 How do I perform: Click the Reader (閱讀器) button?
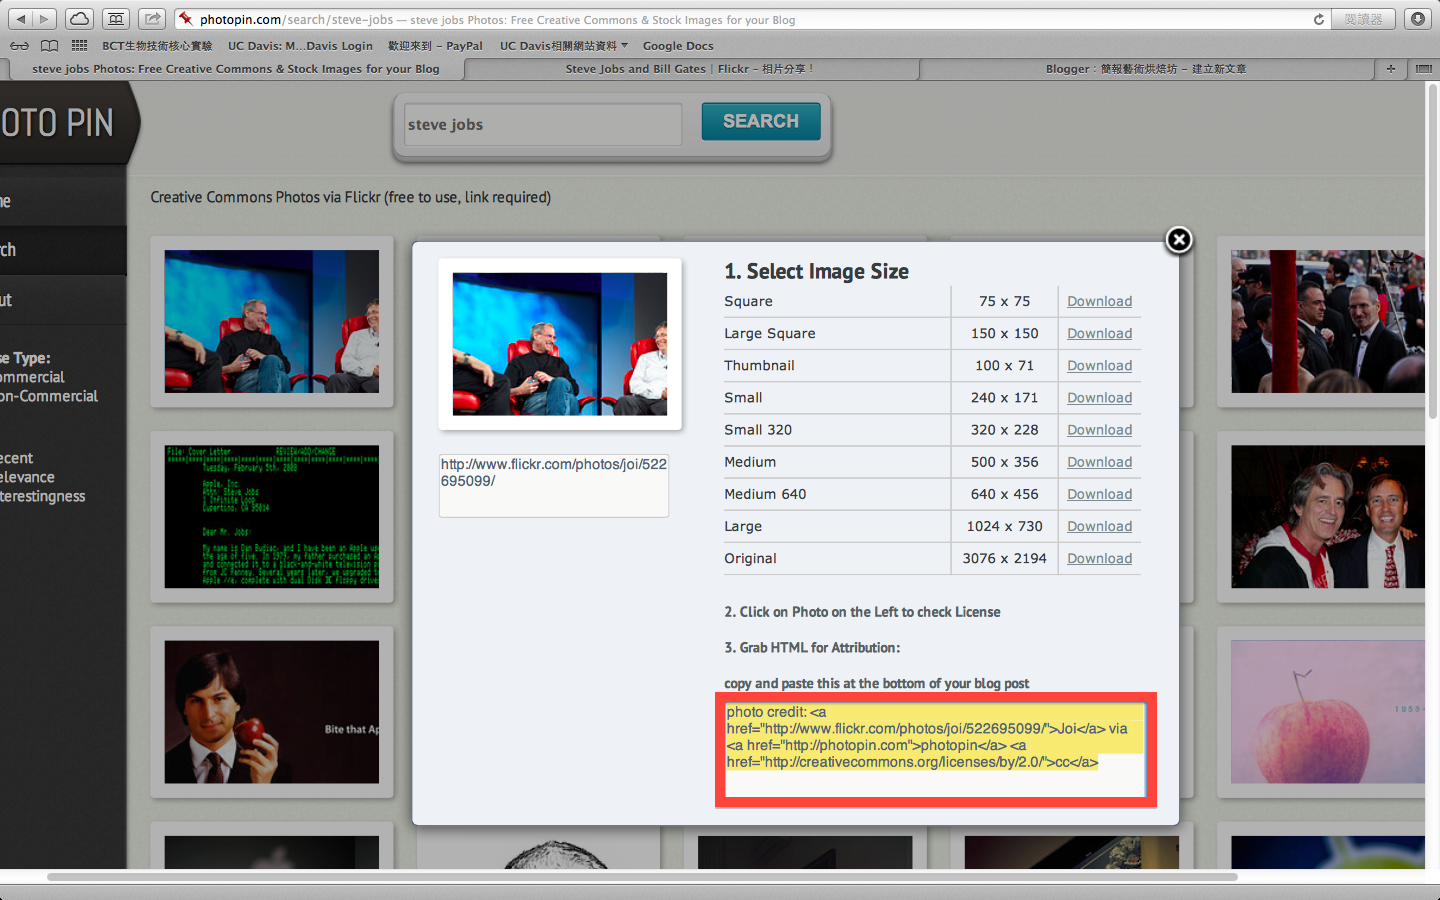[1364, 19]
